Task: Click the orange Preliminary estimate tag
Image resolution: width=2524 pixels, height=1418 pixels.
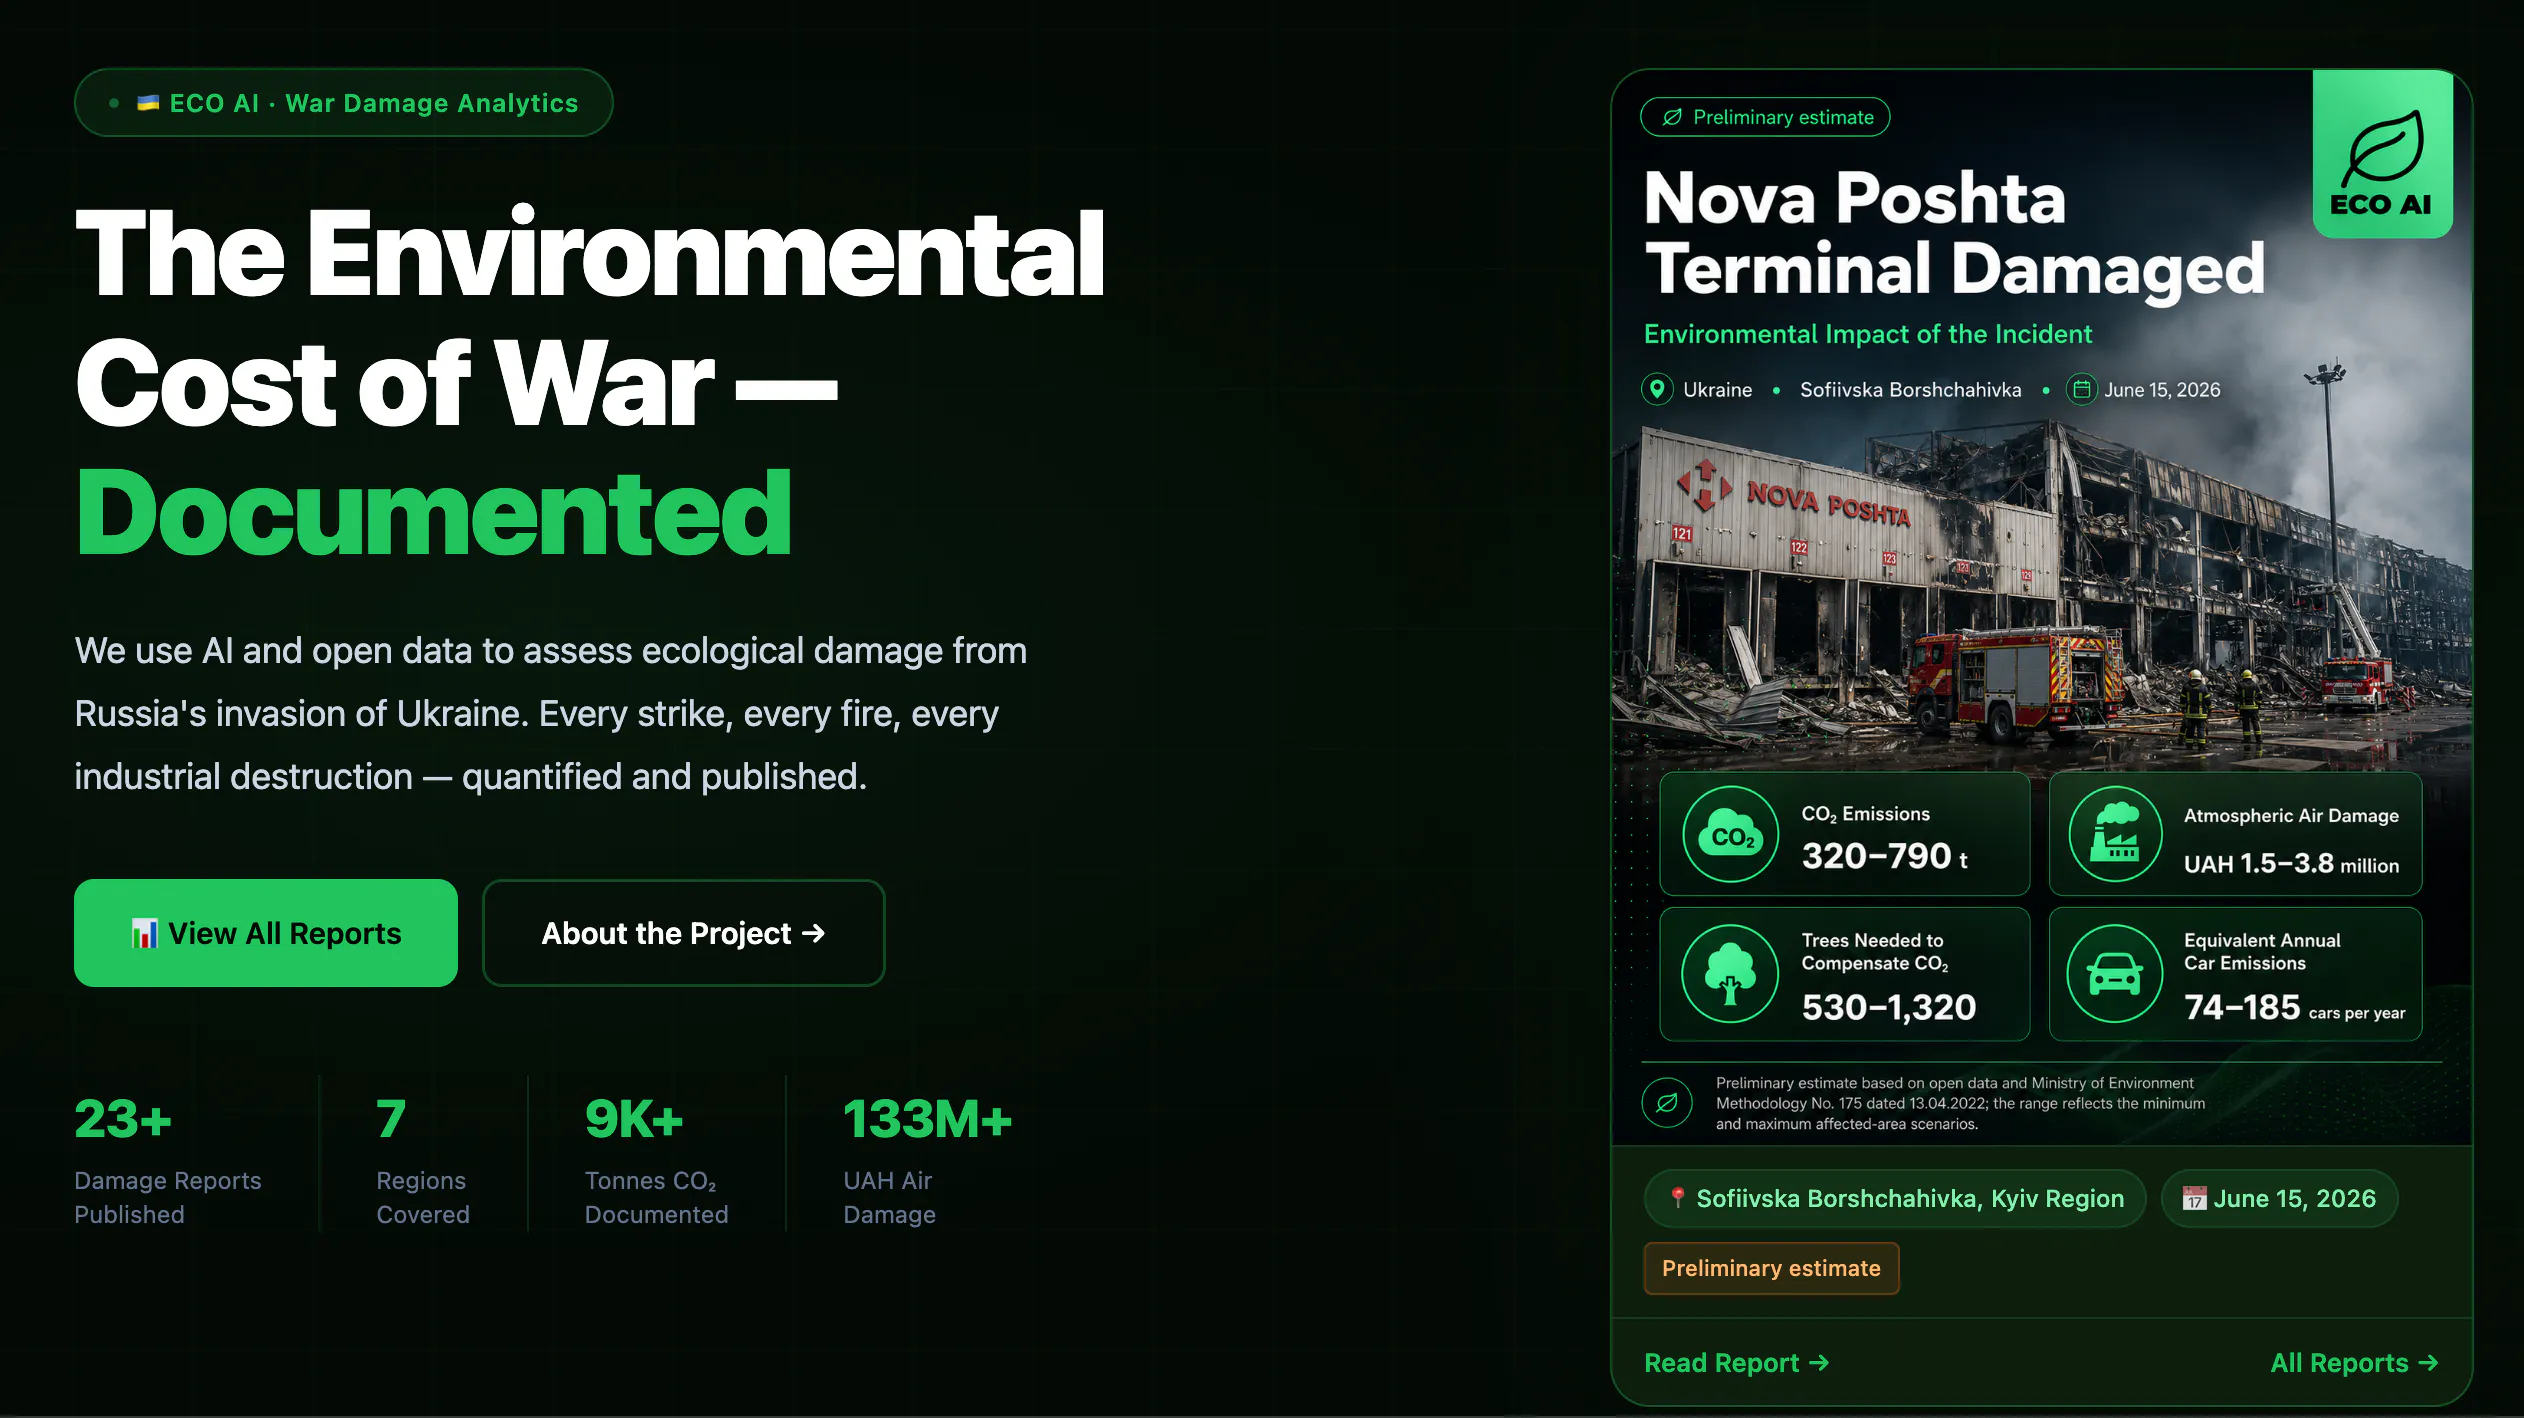Action: coord(1771,1268)
